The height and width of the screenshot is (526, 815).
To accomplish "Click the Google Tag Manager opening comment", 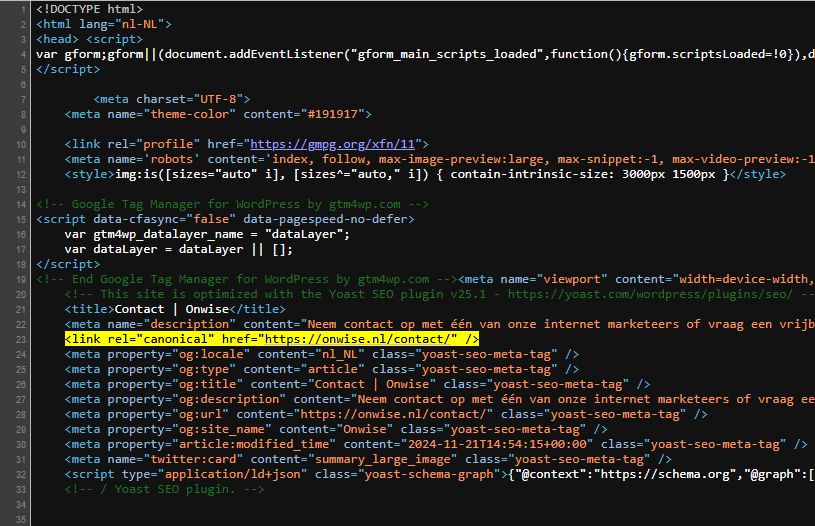I will click(232, 204).
